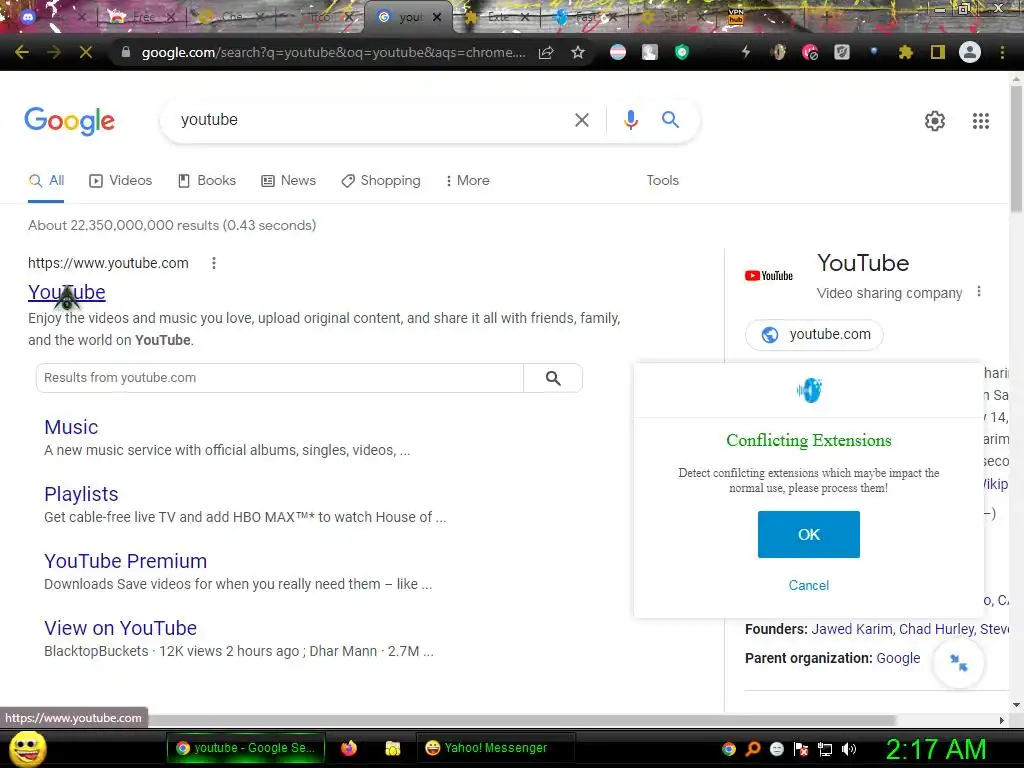Submit search with the magnifier icon
Viewport: 1024px width, 768px height.
coord(671,120)
